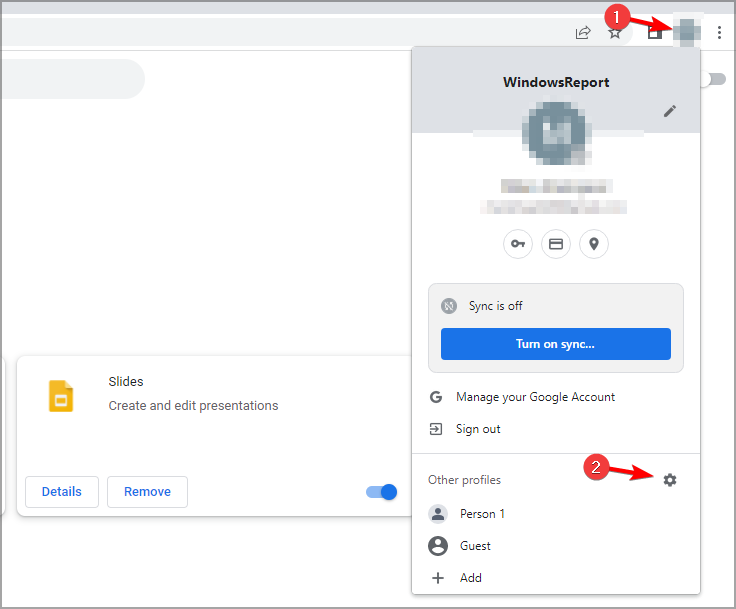Image resolution: width=736 pixels, height=609 pixels.
Task: Click Create and edit presentations description
Action: pyautogui.click(x=193, y=406)
